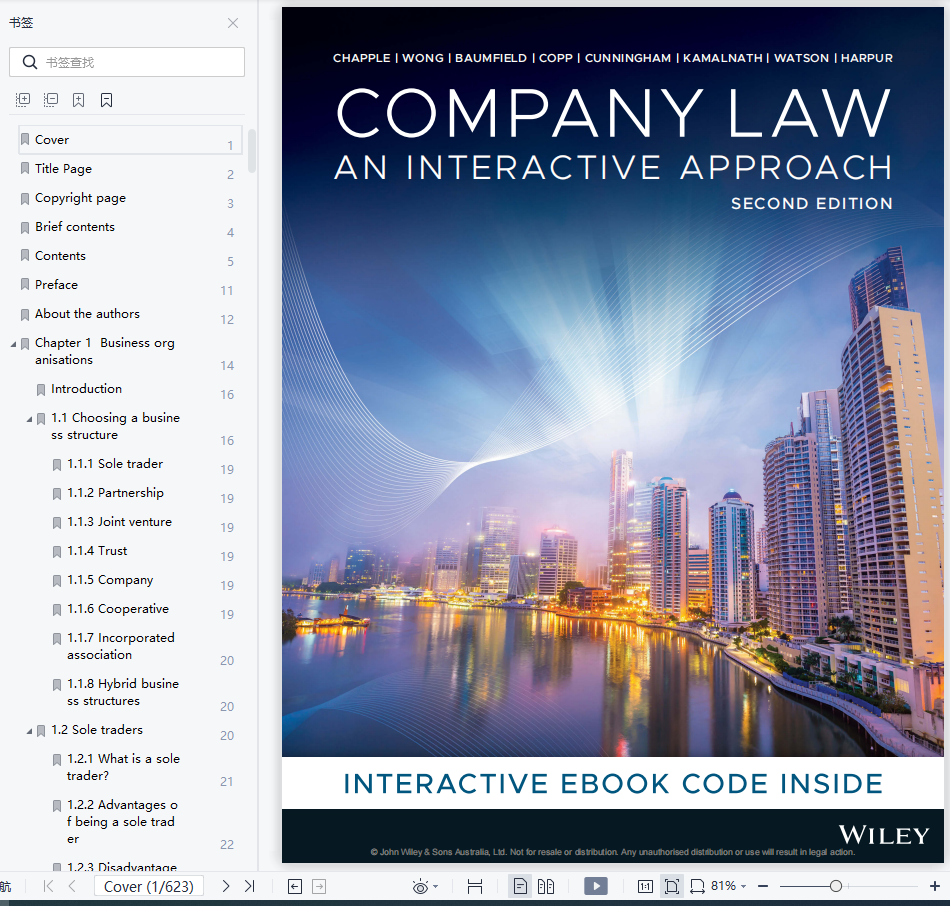Click the fit width icon

(x=475, y=887)
